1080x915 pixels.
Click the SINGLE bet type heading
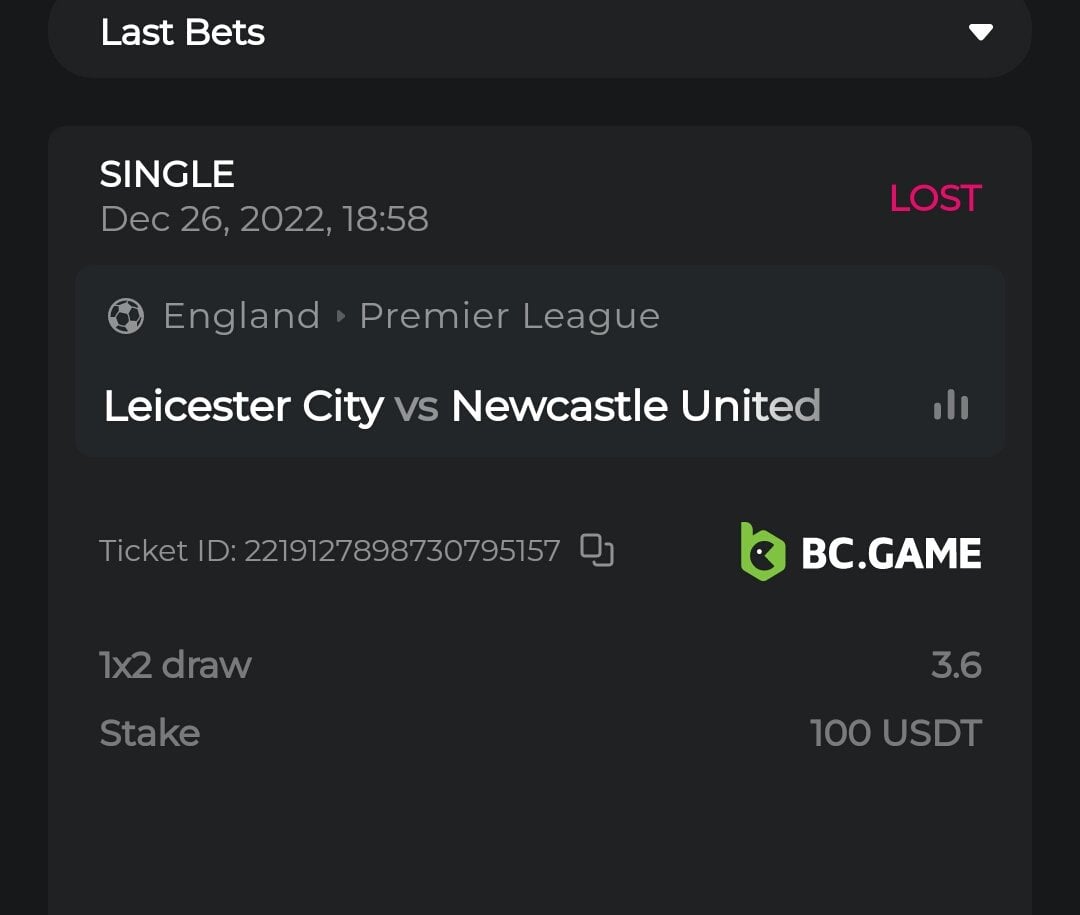[x=167, y=174]
